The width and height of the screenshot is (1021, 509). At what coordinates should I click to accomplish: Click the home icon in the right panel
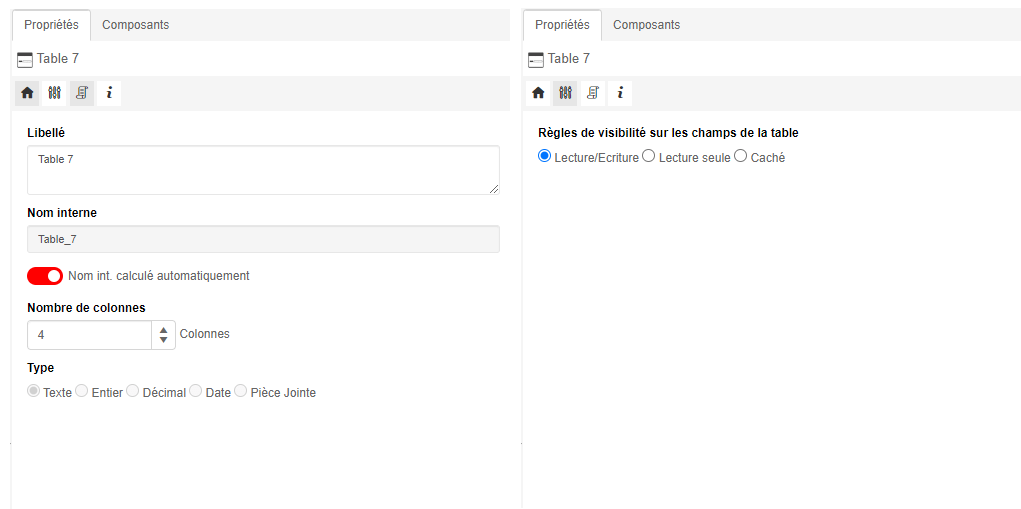[538, 93]
